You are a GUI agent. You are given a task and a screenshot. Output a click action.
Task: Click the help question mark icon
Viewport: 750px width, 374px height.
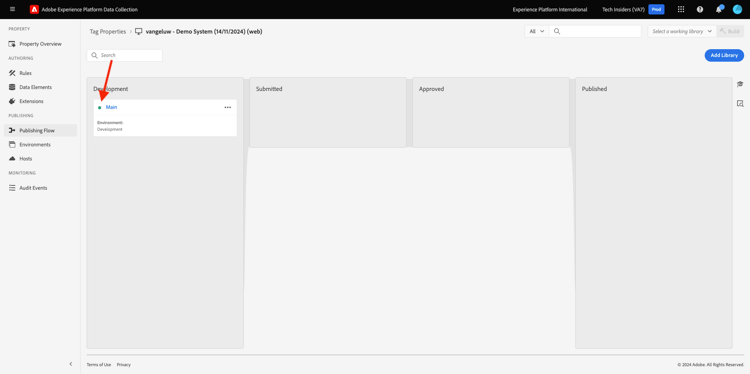click(700, 9)
